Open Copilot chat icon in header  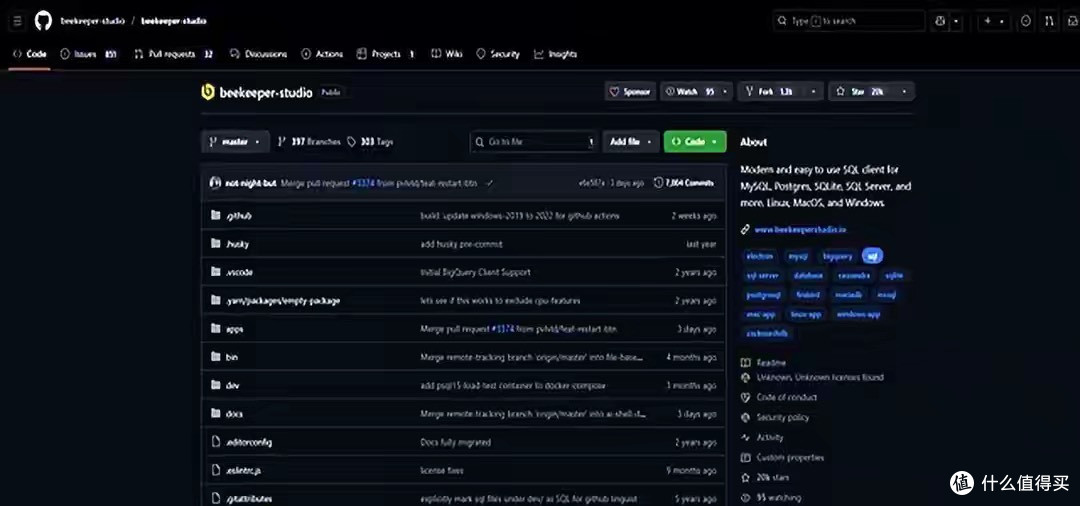(940, 21)
